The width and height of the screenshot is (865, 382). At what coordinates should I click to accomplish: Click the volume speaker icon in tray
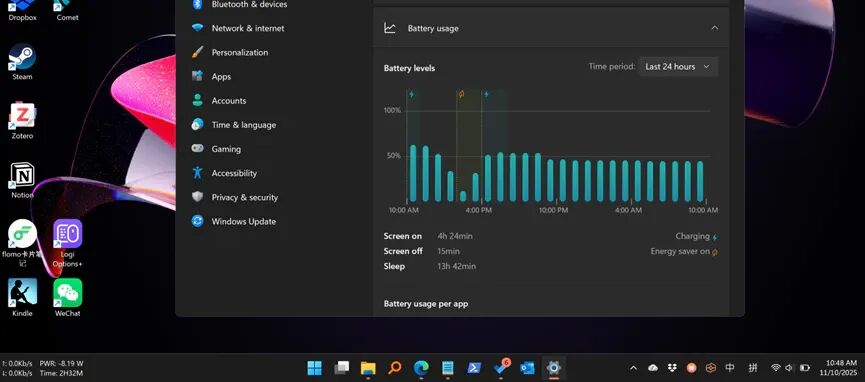click(x=789, y=368)
